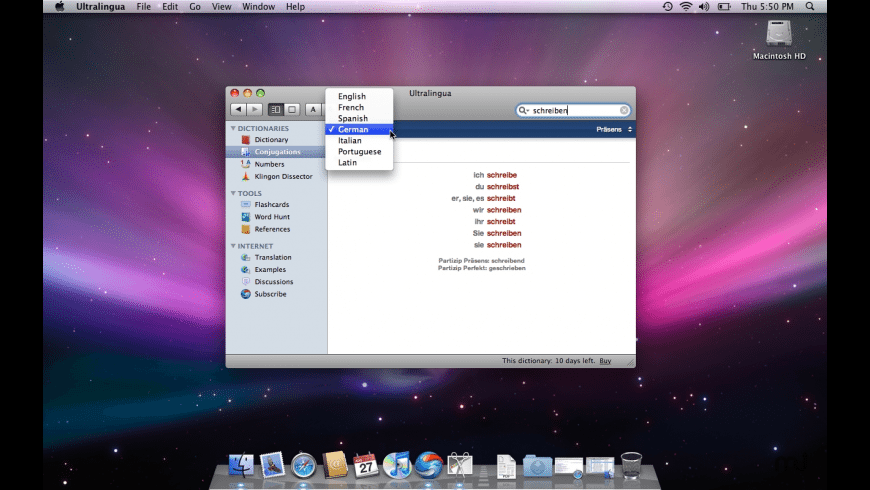870x490 pixels.
Task: Open the PDF document in the Dock
Action: [x=506, y=467]
